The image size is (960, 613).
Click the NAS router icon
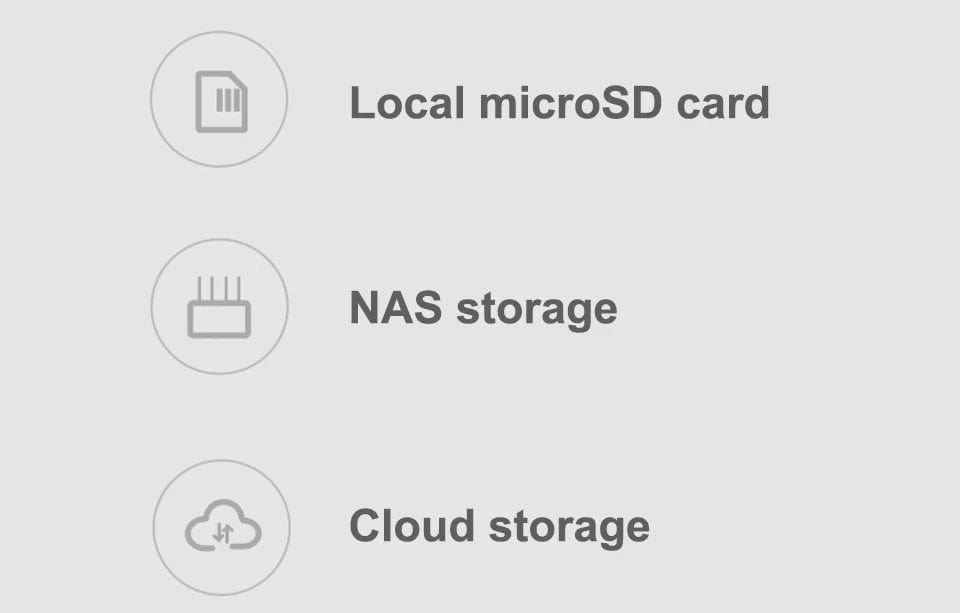[219, 307]
